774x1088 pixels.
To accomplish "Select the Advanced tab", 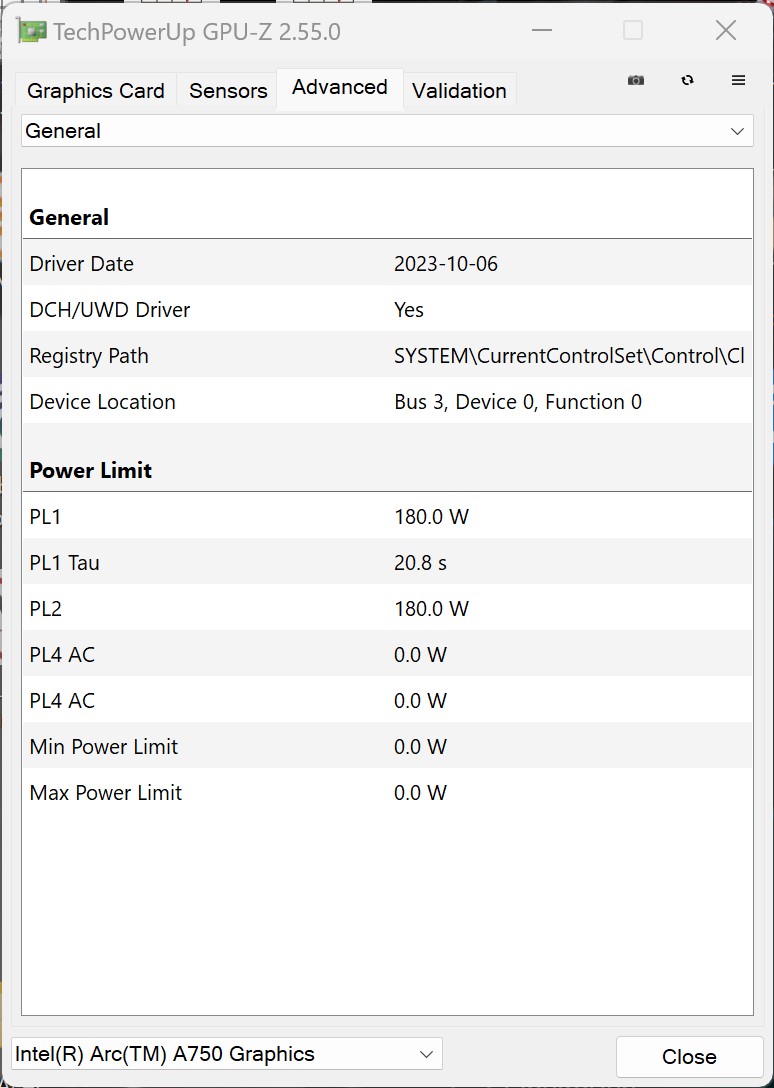I will [340, 88].
